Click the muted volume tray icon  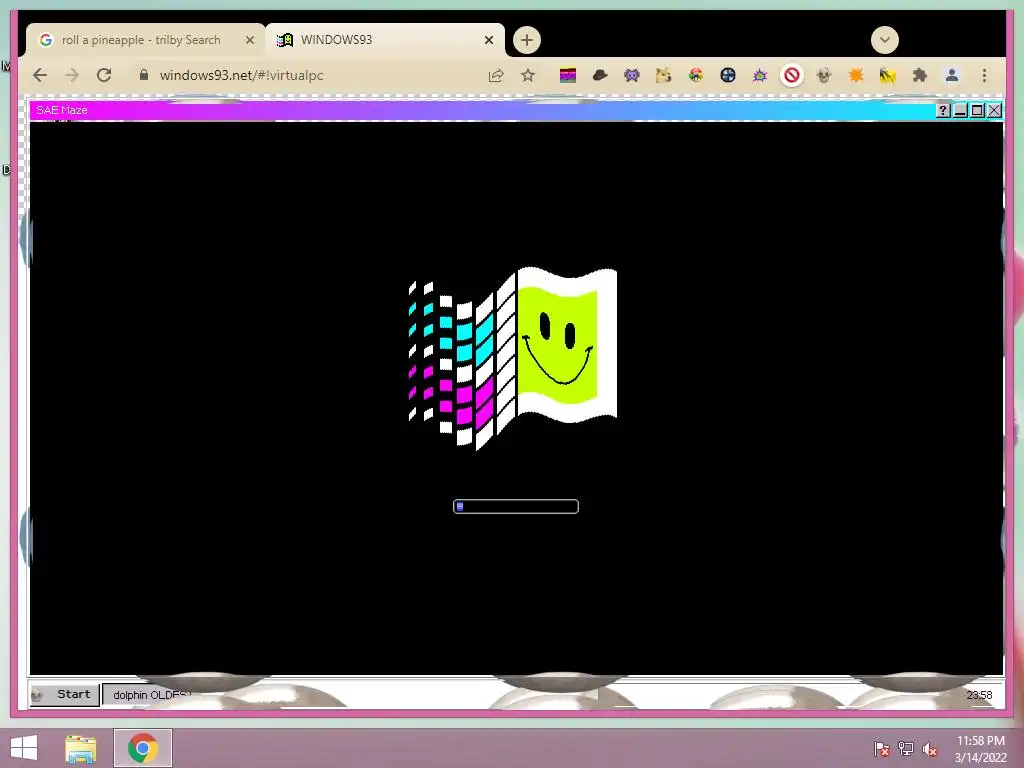point(929,749)
